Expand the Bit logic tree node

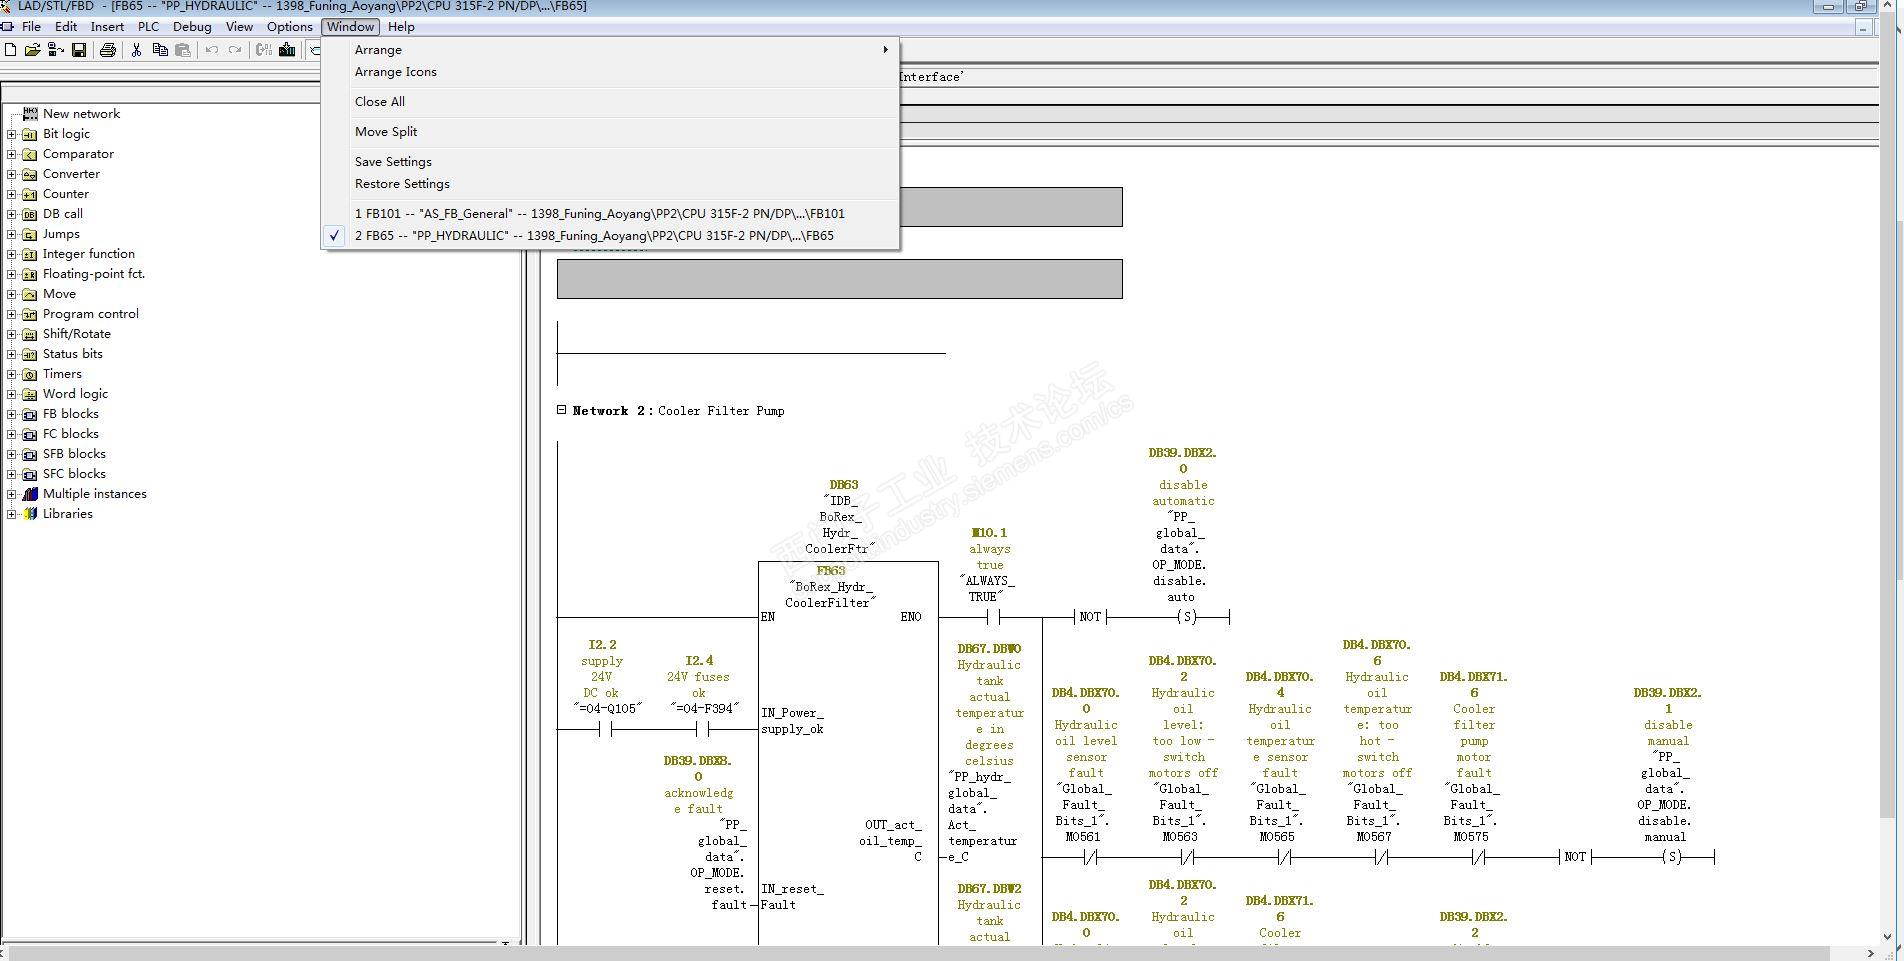[x=11, y=134]
